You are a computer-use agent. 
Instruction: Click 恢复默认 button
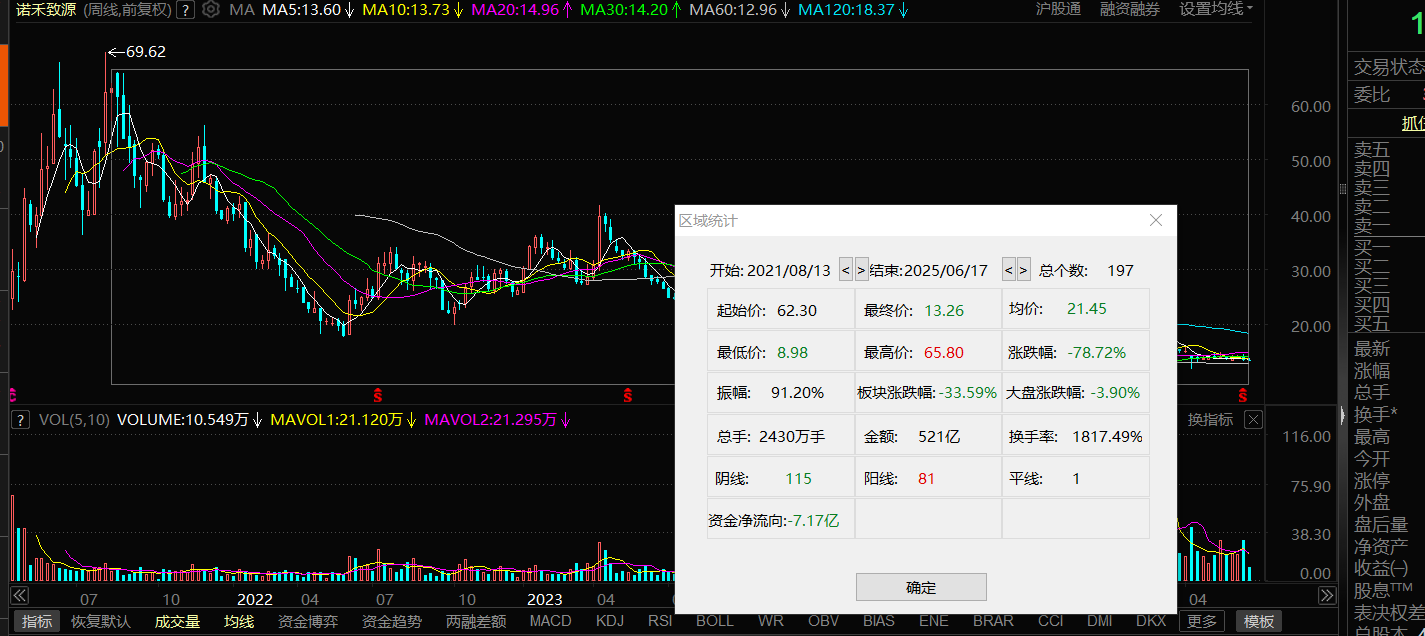tap(100, 621)
